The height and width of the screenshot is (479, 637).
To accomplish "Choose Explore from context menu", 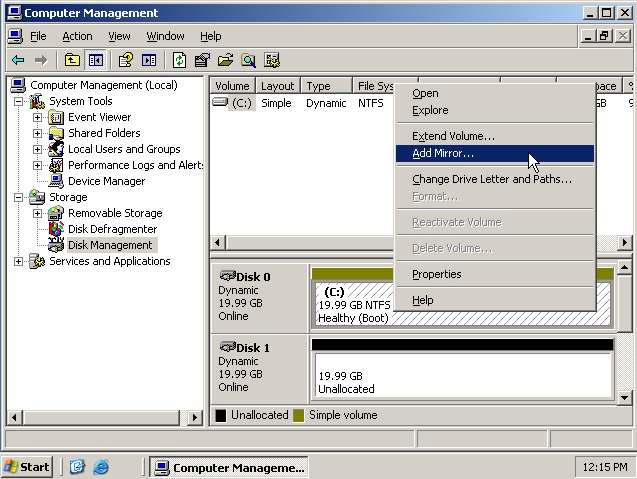I will pyautogui.click(x=495, y=111).
